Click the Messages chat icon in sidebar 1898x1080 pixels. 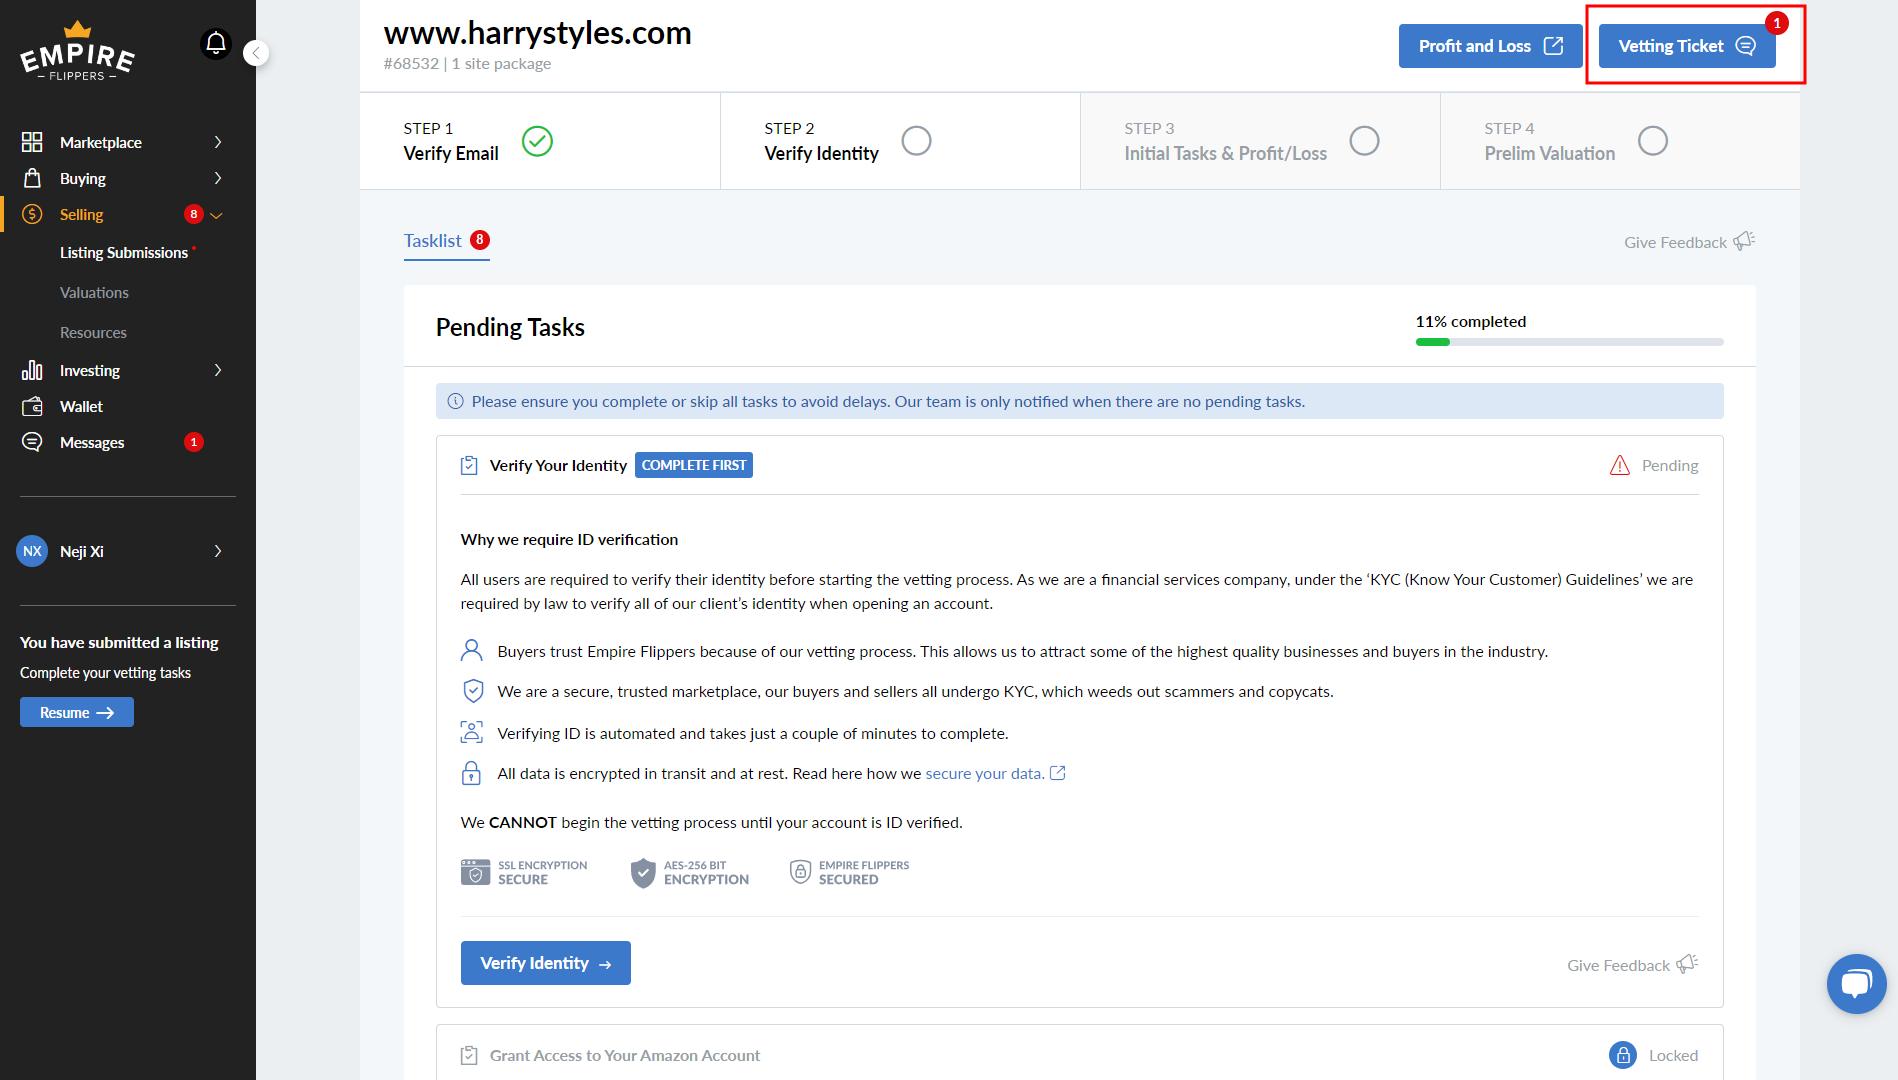click(x=32, y=442)
